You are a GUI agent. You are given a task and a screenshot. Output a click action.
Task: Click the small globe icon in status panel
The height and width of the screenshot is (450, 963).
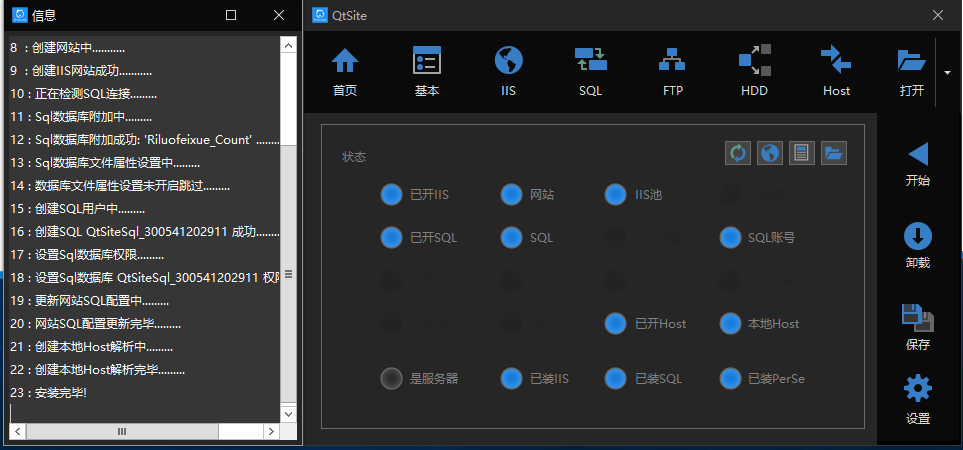point(769,153)
